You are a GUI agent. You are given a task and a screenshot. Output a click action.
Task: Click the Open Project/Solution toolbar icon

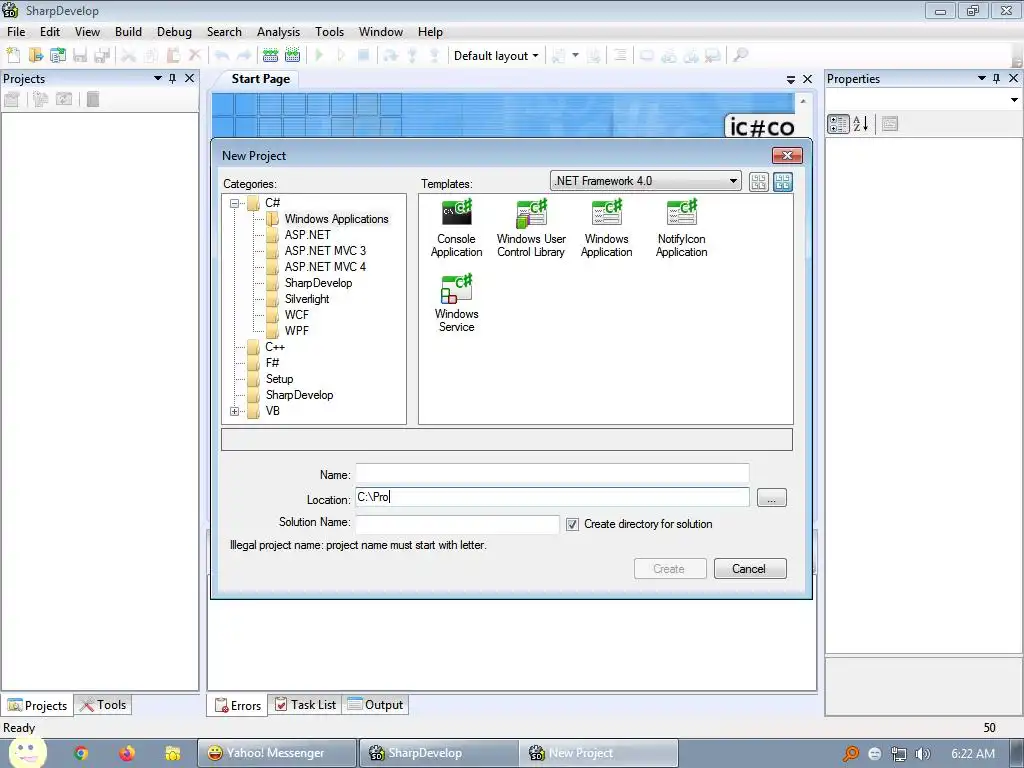[x=57, y=56]
